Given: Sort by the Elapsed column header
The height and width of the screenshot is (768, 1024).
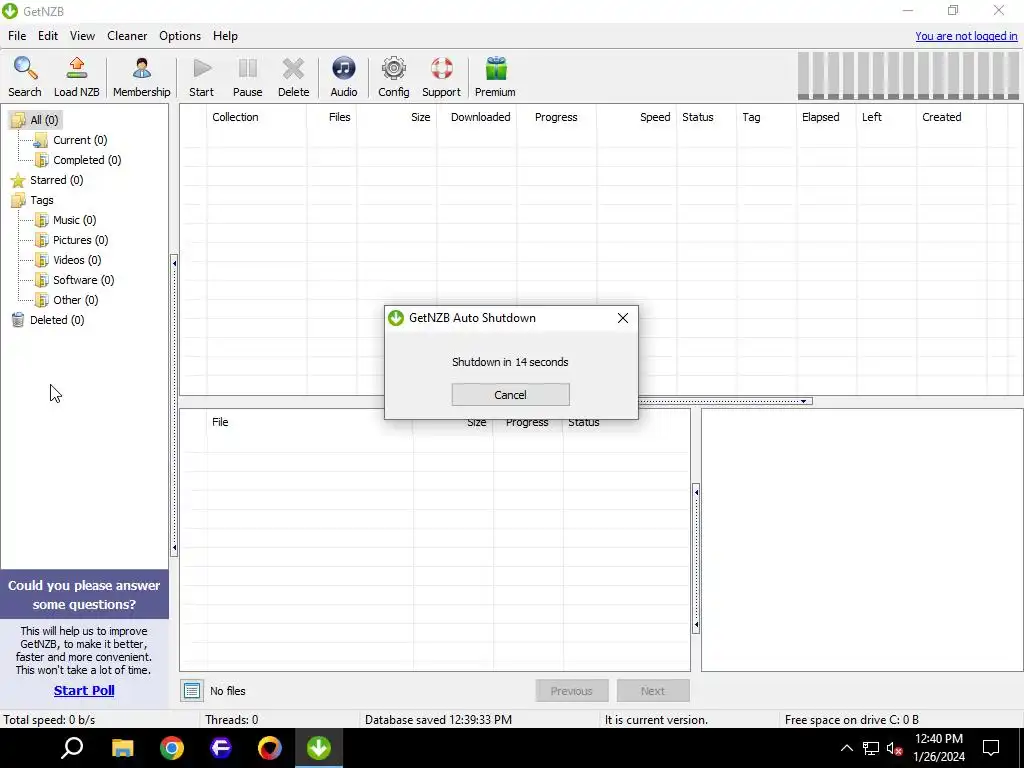Looking at the screenshot, I should 826,118.
